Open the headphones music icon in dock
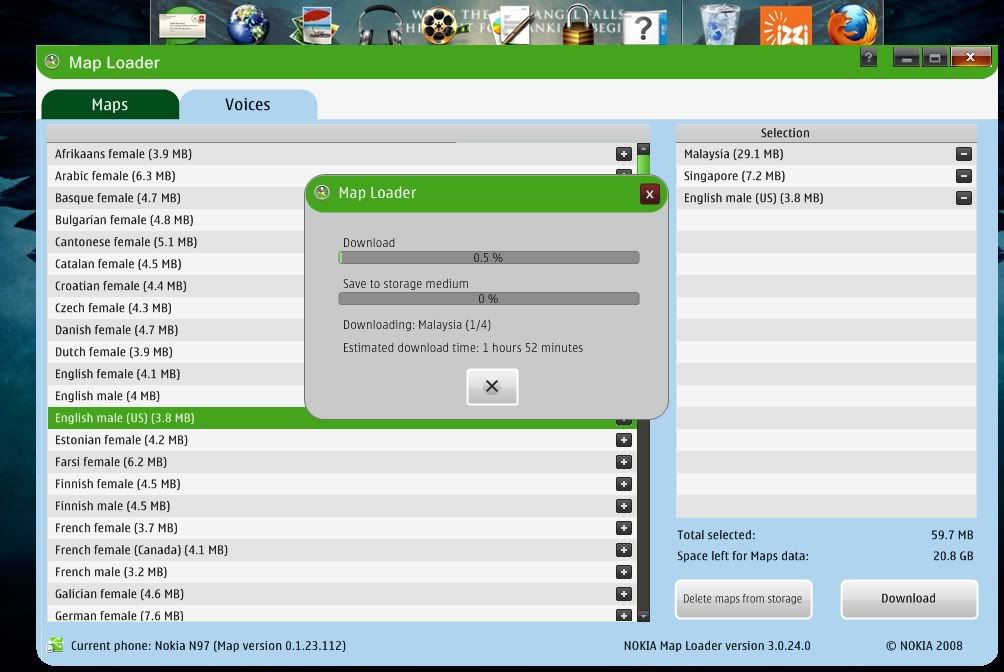The image size is (1004, 672). [x=379, y=25]
